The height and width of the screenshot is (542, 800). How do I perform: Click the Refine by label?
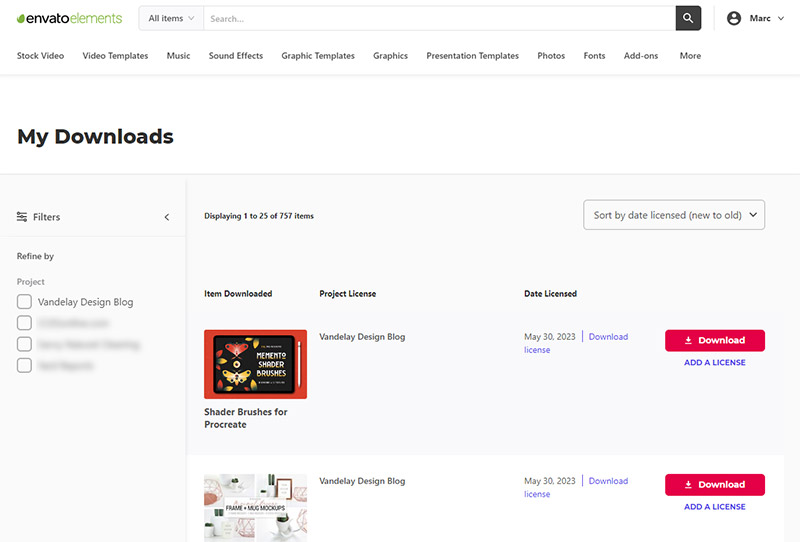[35, 256]
